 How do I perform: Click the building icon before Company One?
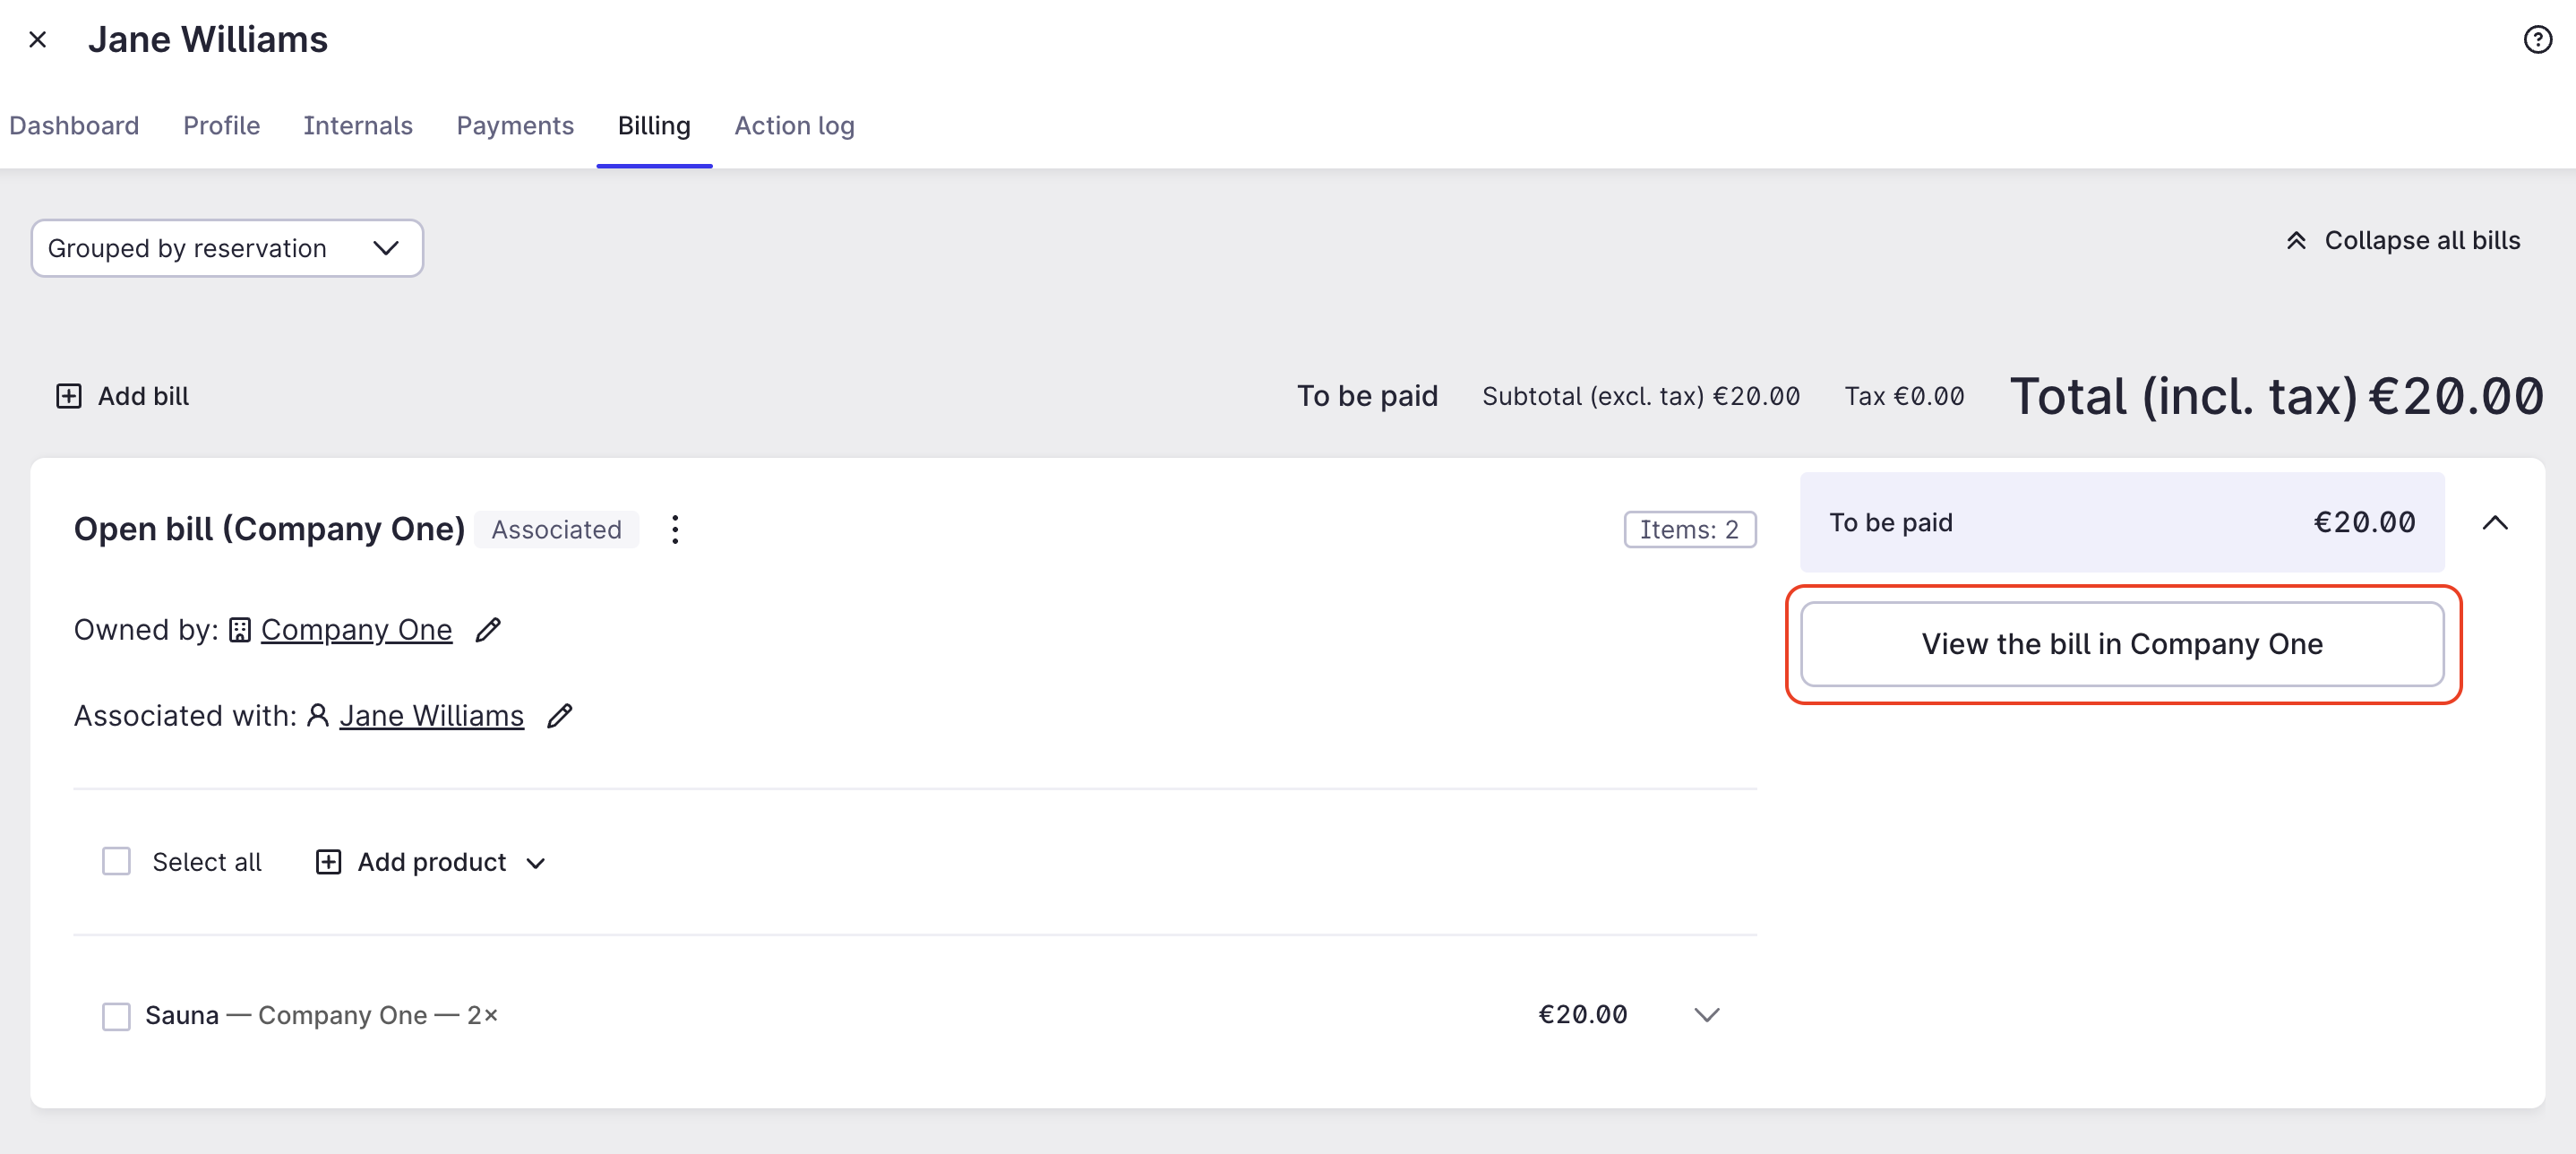click(239, 630)
